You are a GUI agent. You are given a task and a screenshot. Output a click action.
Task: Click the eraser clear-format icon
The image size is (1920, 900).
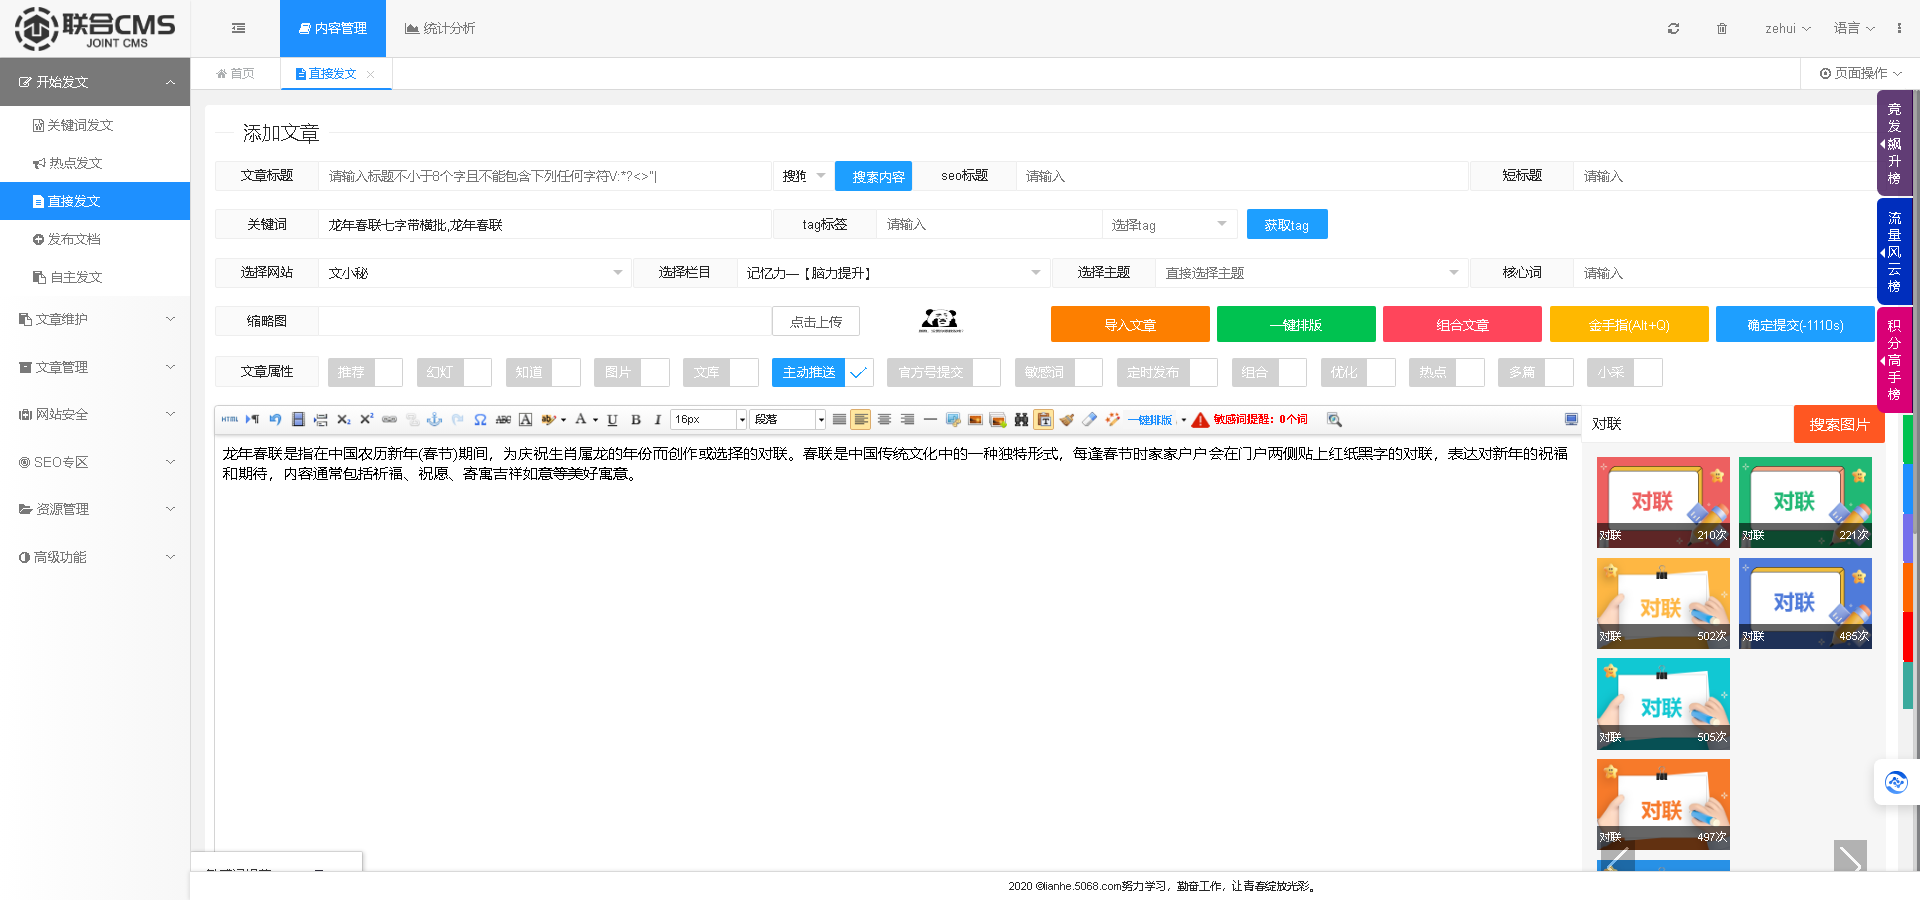tap(1089, 420)
